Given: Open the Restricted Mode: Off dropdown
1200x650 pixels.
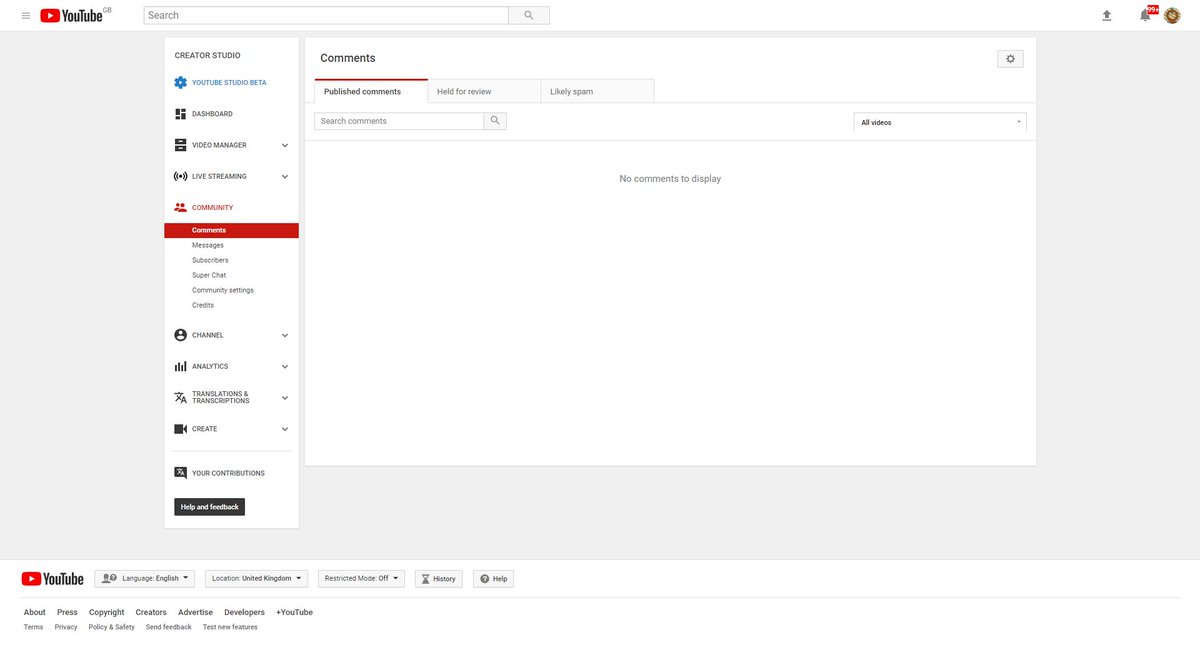Looking at the screenshot, I should 361,578.
